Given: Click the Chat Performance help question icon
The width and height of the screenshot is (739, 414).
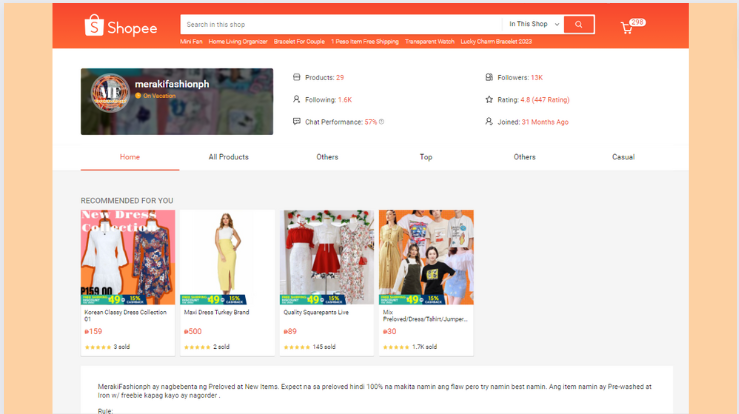Looking at the screenshot, I should coord(381,122).
